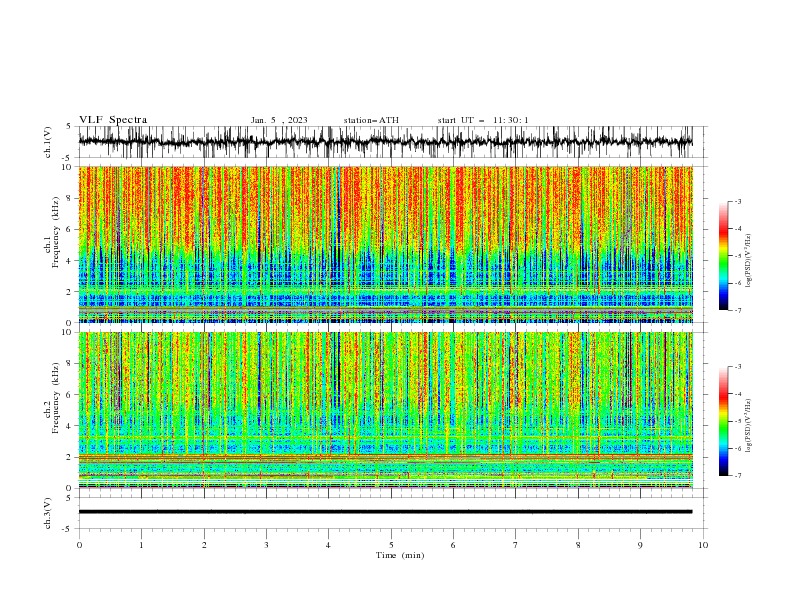Viewport: 792px width, 612px height.
Task: Click the ch.1 'Frequency (kHz)' axis label
Action: (55, 232)
